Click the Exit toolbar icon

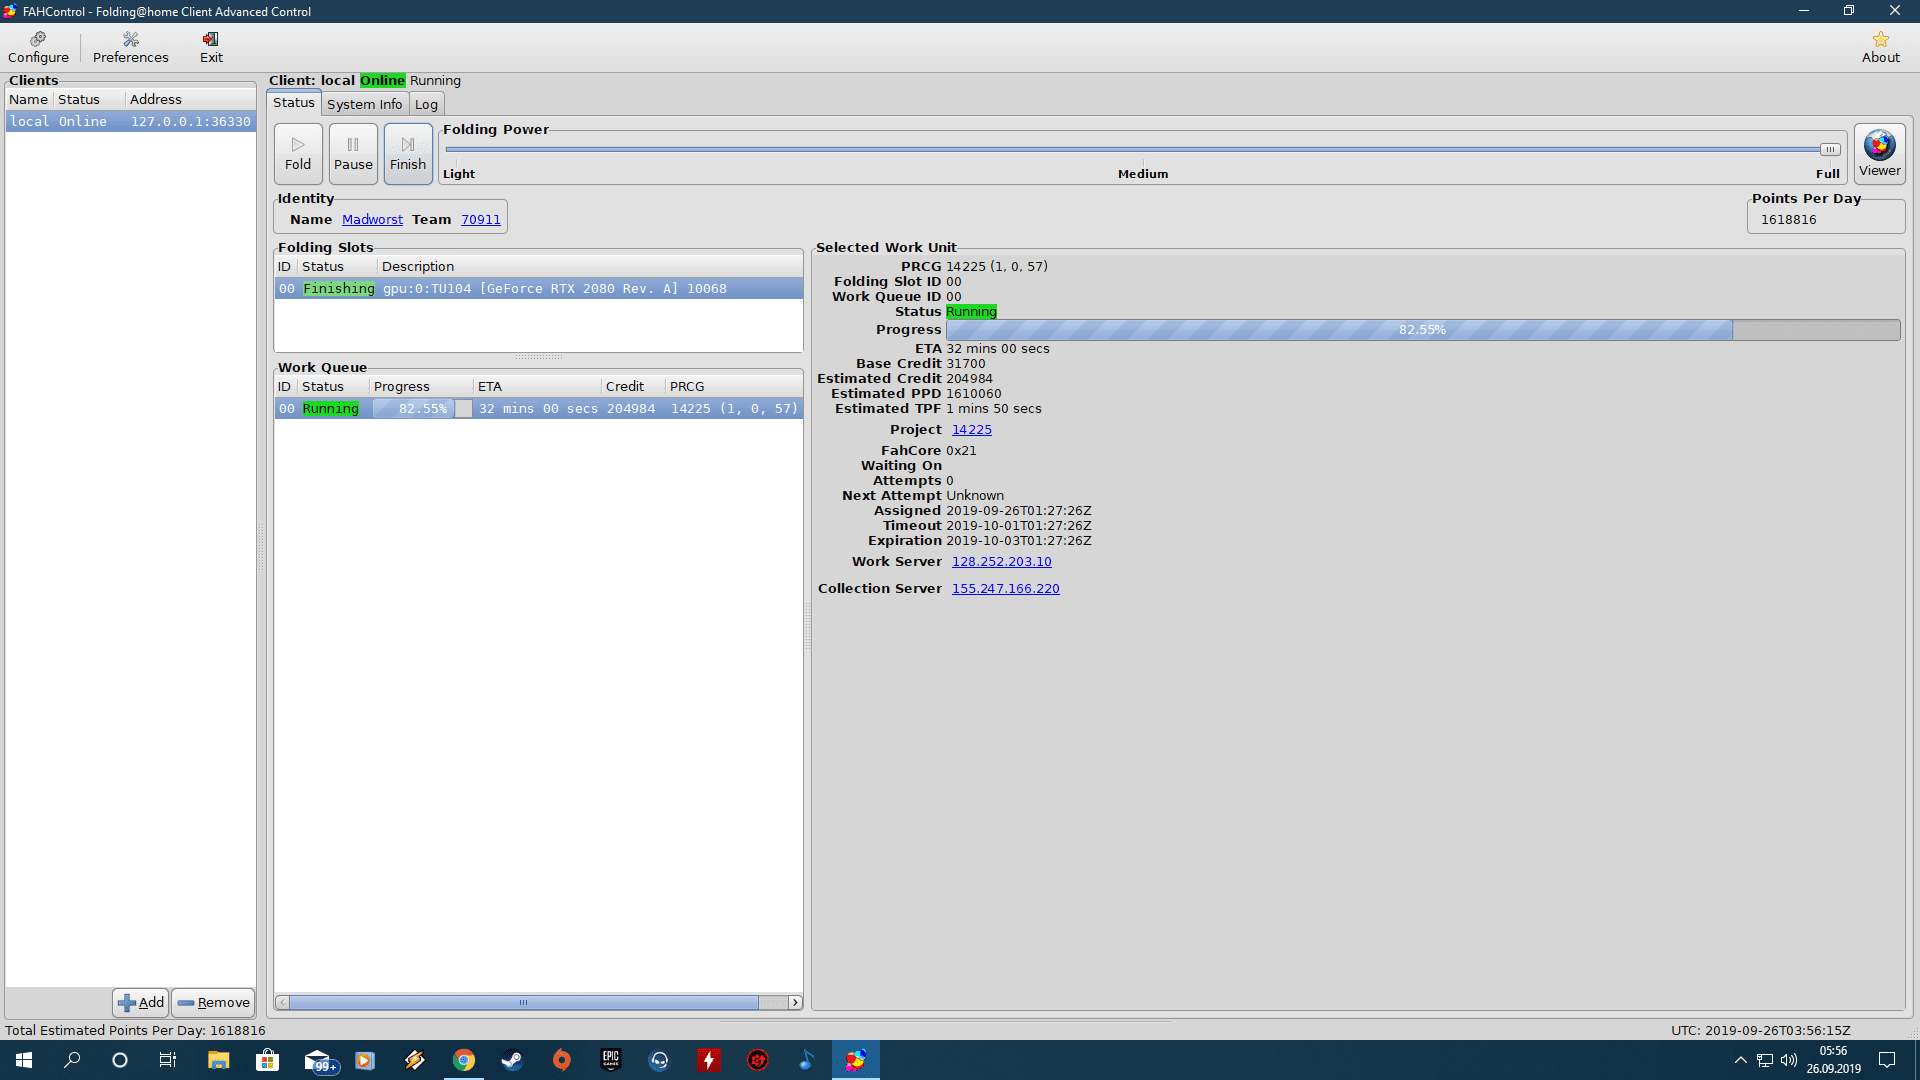211,47
